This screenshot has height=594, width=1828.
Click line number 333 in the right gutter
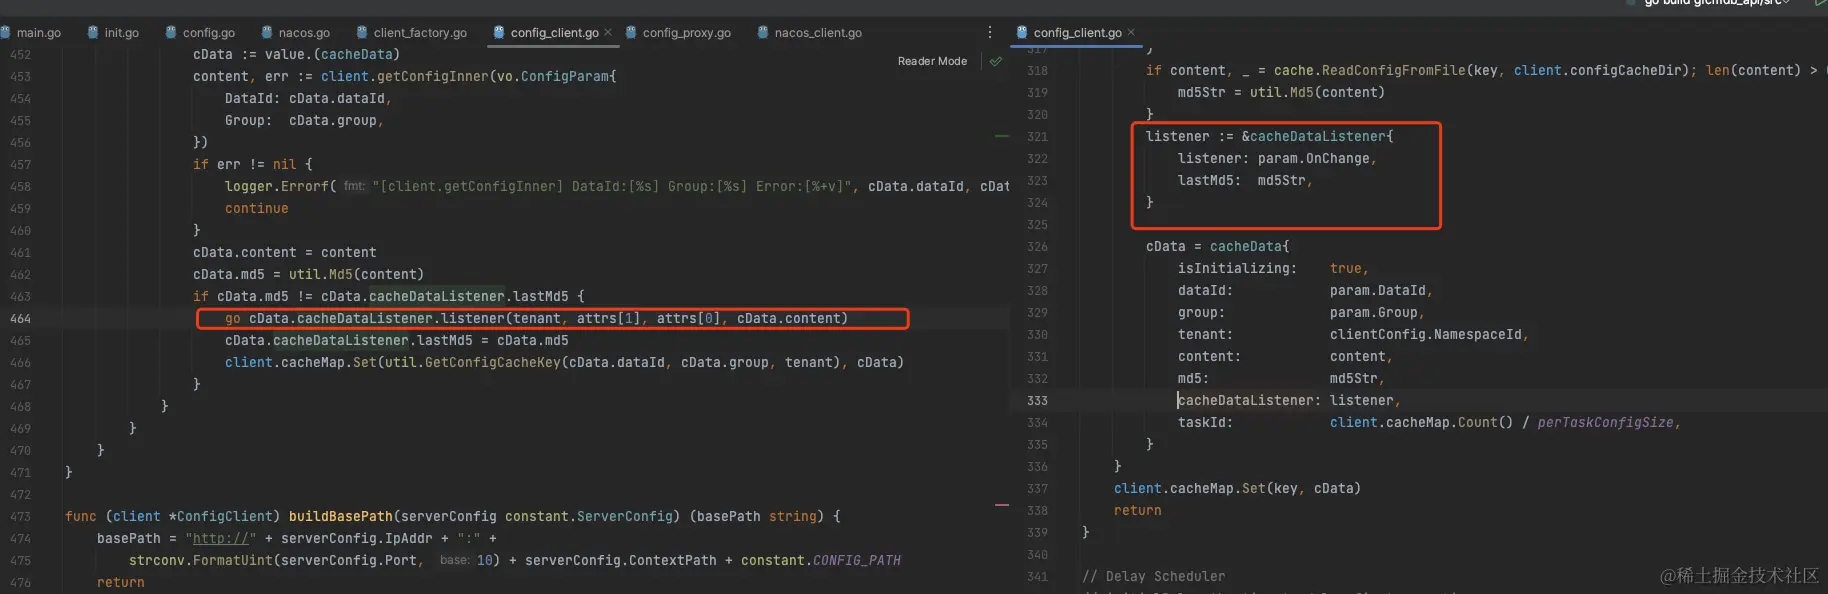pyautogui.click(x=1037, y=400)
